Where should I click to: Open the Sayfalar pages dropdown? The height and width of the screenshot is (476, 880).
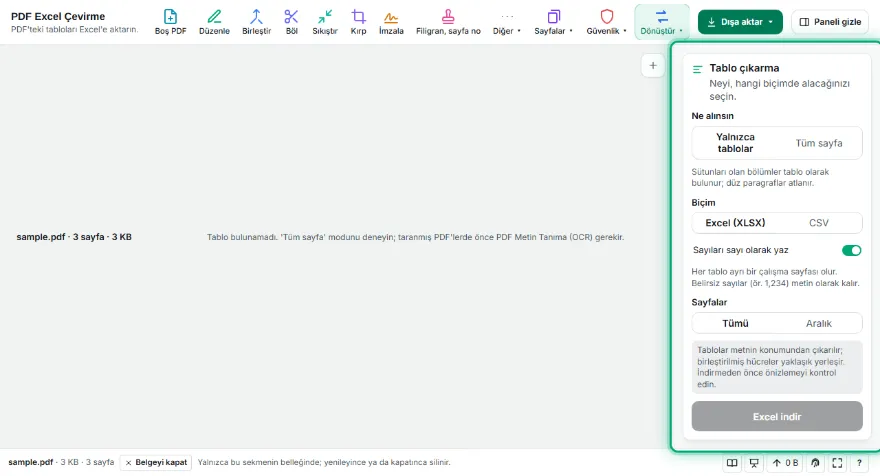(x=553, y=22)
